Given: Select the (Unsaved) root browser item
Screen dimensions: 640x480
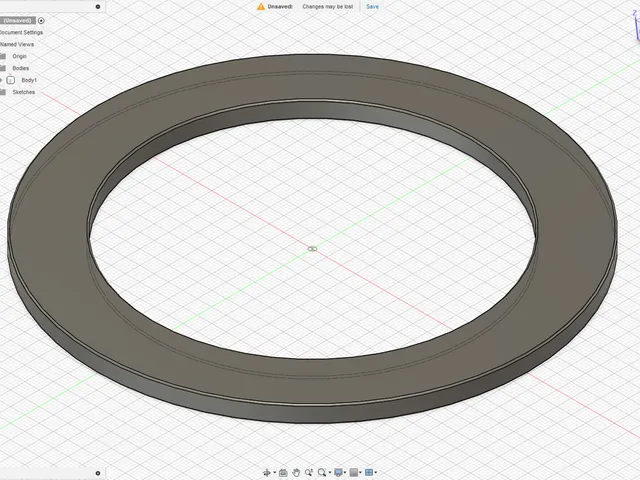Looking at the screenshot, I should click(x=18, y=20).
